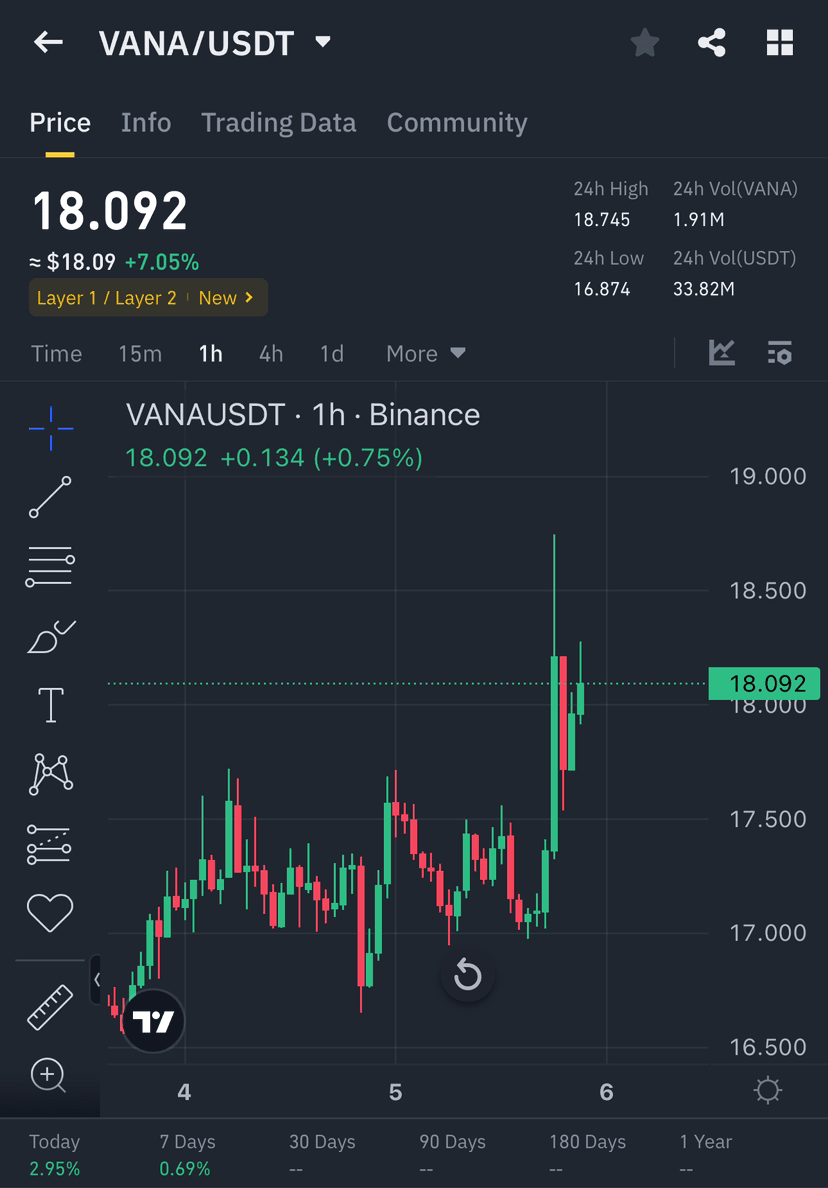
Task: Choose the horizontal lines Fibonacci tool
Action: [x=50, y=566]
